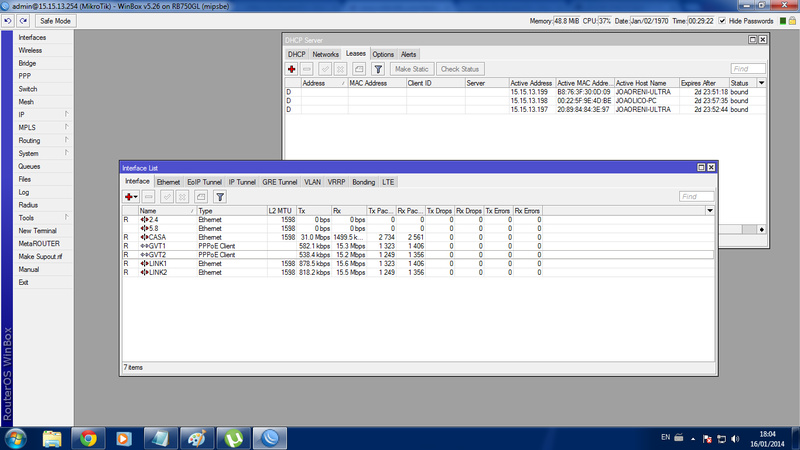Open the column chooser dropdown in Interface List

point(710,211)
